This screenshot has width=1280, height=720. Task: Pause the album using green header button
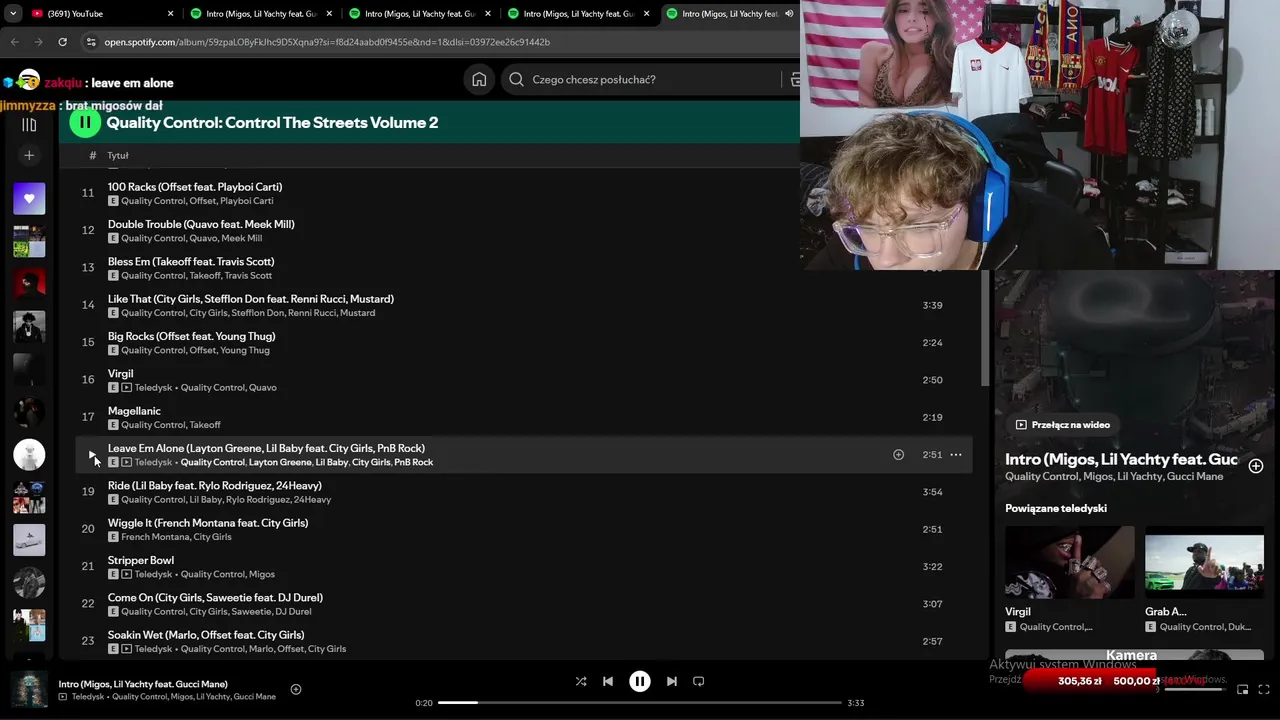pyautogui.click(x=85, y=122)
